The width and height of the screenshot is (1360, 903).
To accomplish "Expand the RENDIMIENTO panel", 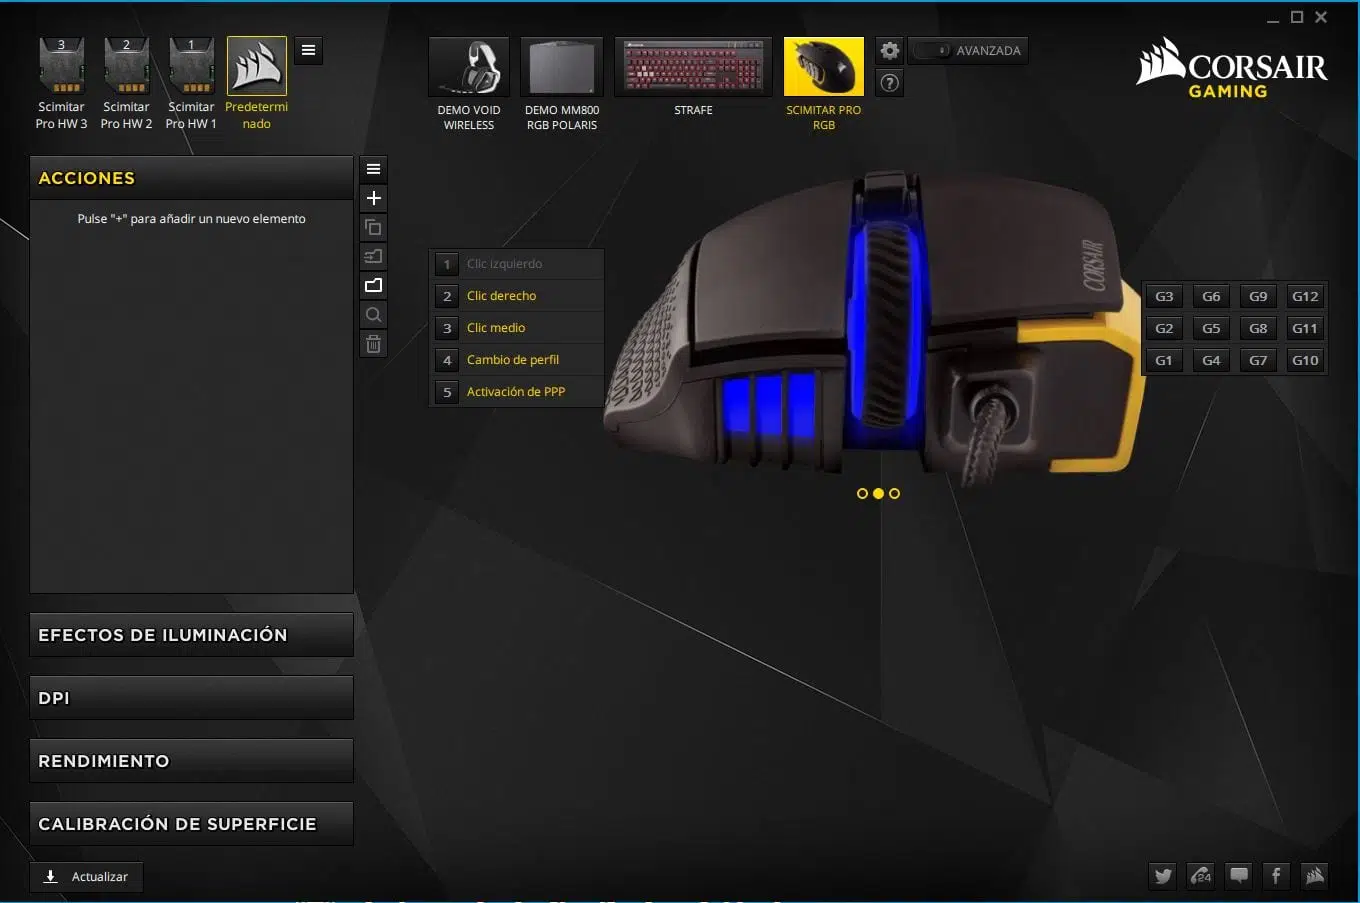I will click(x=191, y=761).
